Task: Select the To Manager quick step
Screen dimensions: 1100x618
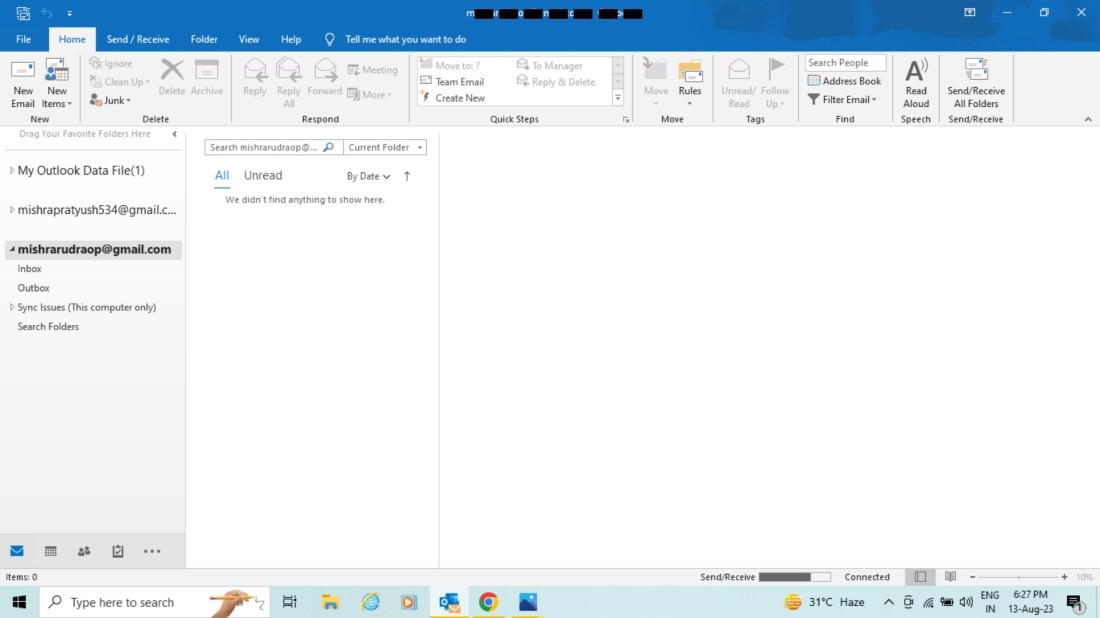Action: point(549,65)
